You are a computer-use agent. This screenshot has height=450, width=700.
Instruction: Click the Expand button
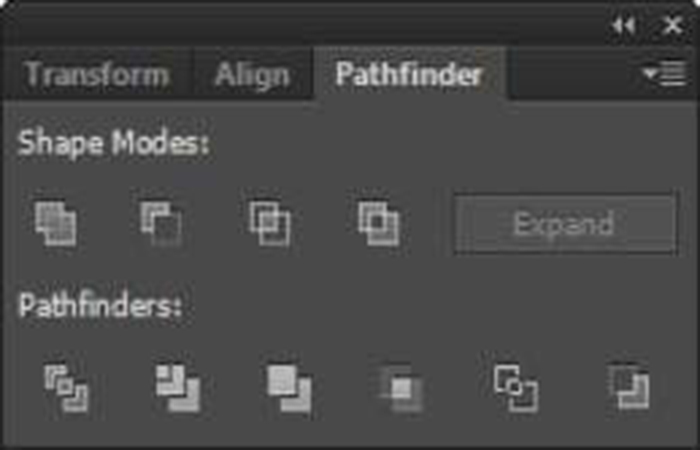pos(565,224)
